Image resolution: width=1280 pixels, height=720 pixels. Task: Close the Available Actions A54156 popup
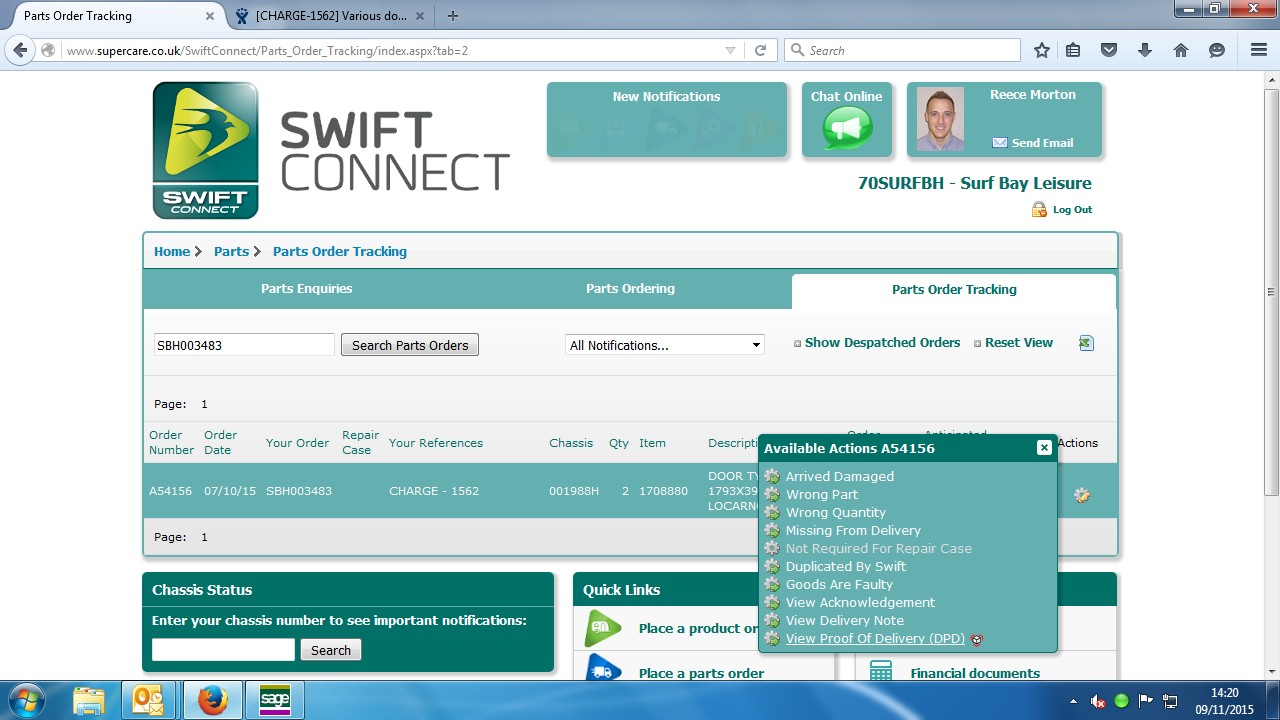[x=1044, y=448]
